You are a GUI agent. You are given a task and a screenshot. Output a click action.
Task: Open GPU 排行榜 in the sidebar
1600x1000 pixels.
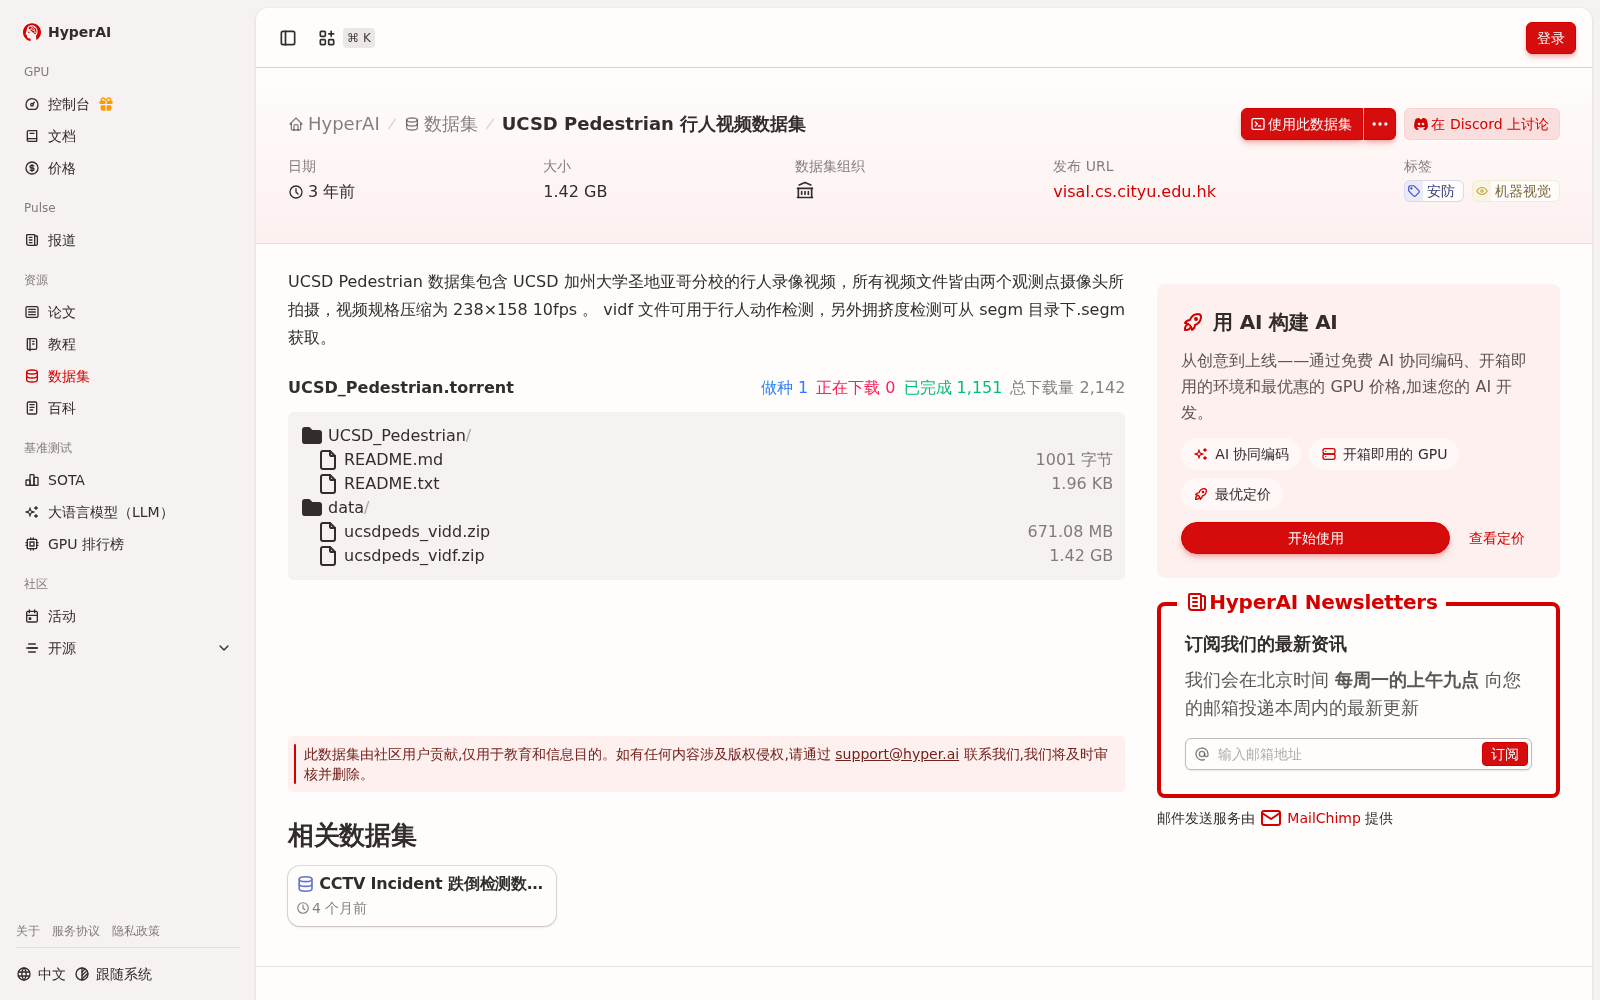pos(86,544)
